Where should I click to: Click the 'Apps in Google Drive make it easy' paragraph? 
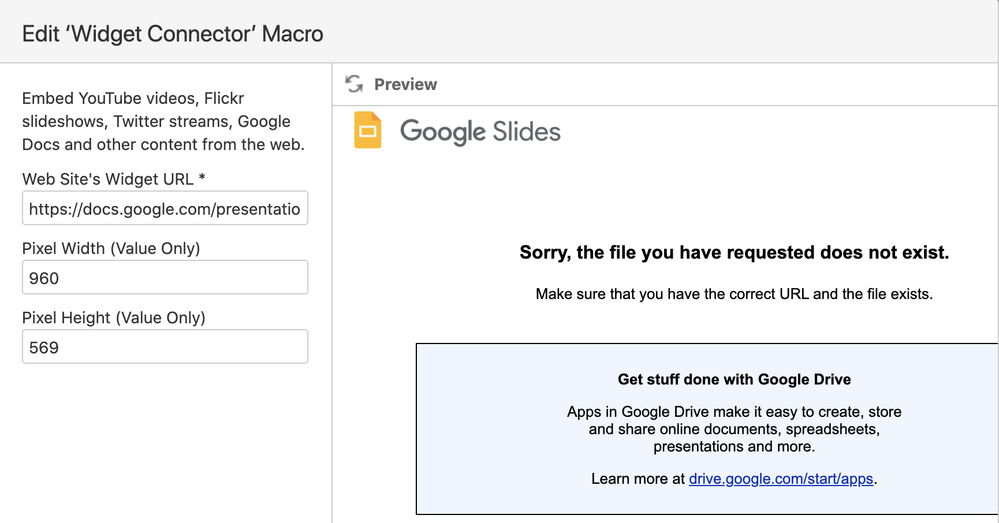pos(734,429)
